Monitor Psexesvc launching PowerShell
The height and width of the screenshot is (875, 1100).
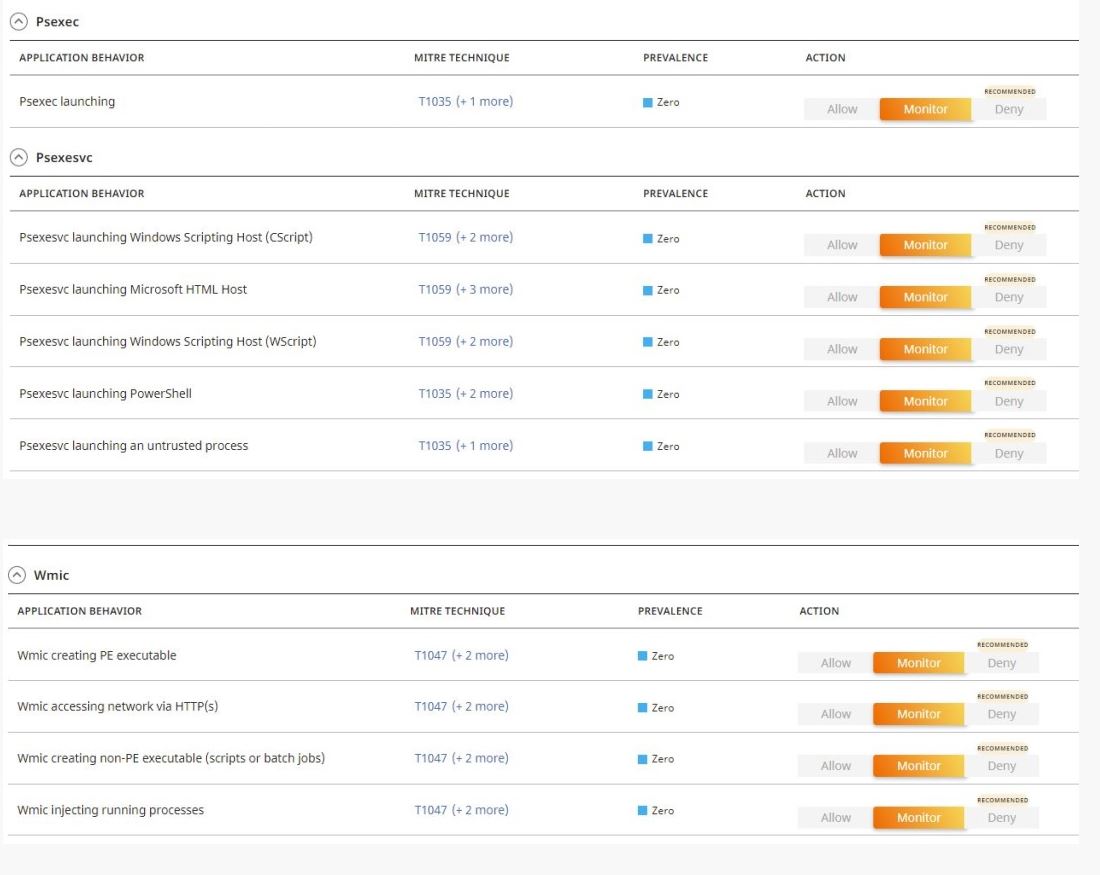925,401
